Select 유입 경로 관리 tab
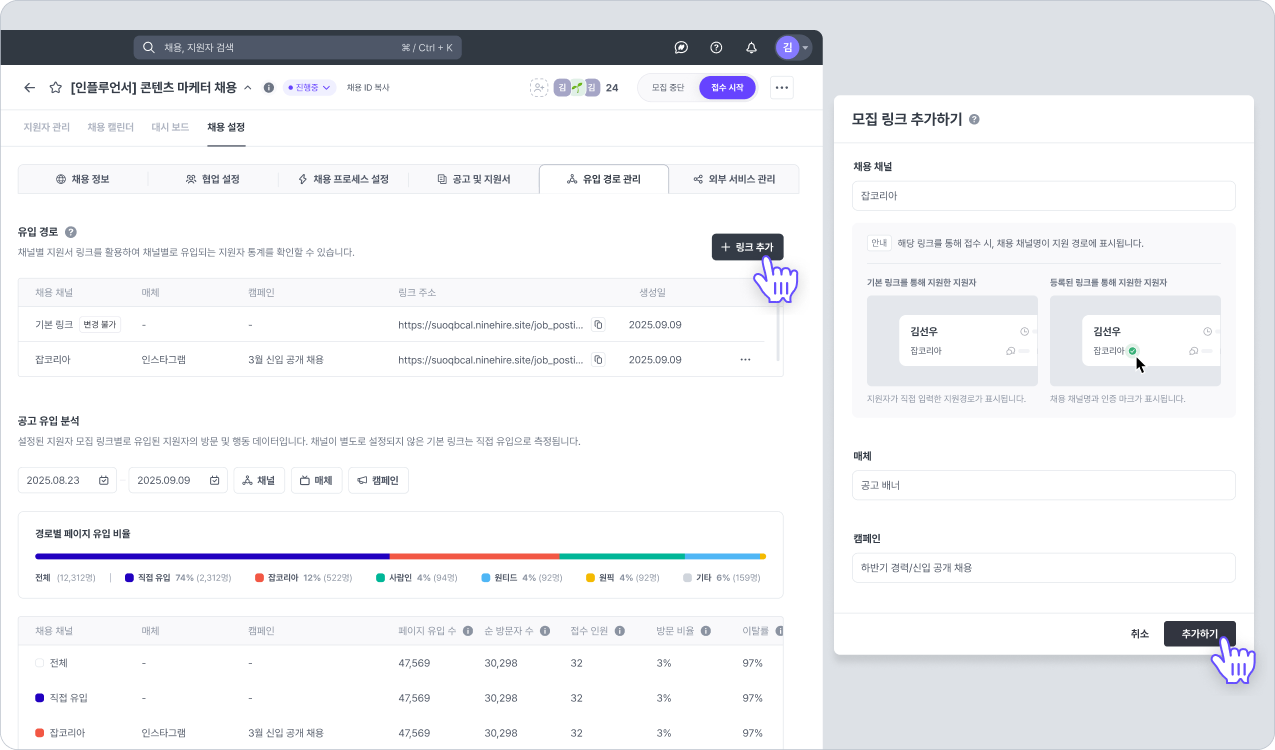1275x750 pixels. pyautogui.click(x=604, y=179)
